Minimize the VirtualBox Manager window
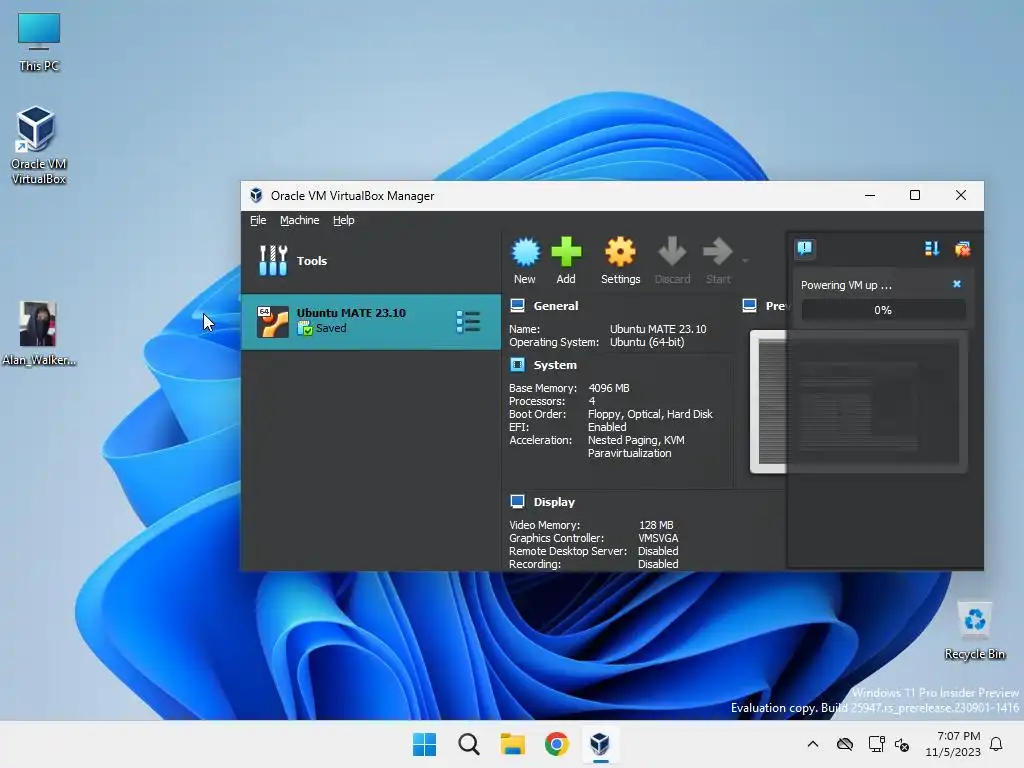The image size is (1024, 768). coord(869,195)
